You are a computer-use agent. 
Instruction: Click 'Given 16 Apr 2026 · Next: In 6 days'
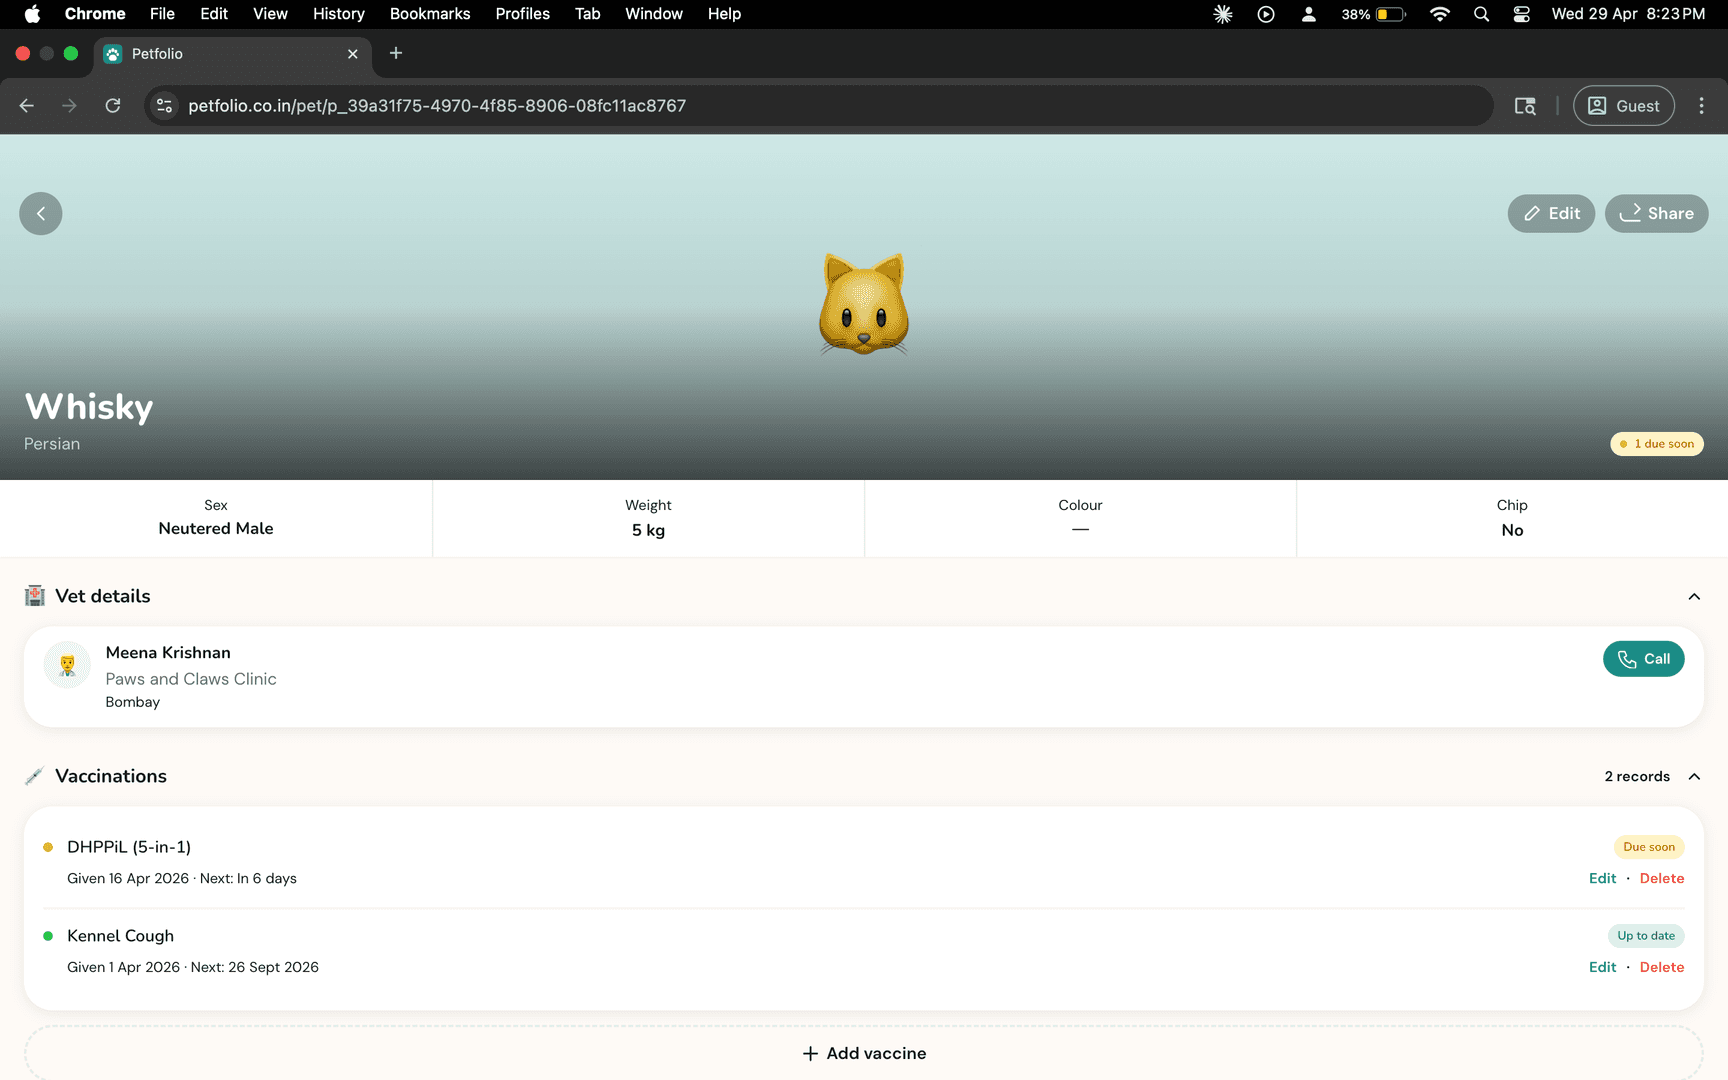click(182, 878)
